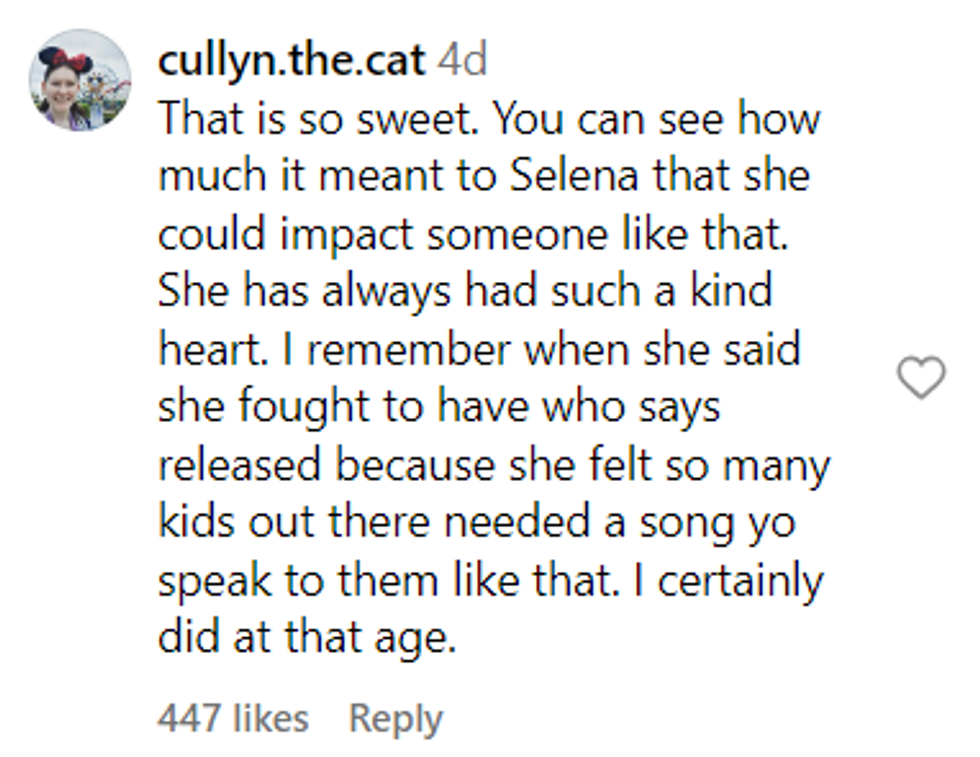The image size is (980, 757).
Task: Click the 4d comment timestamp
Action: [x=462, y=62]
